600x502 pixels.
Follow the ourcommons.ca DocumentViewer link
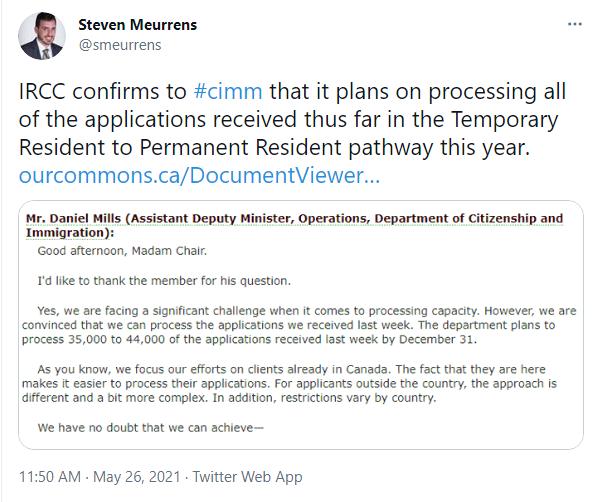[x=198, y=176]
